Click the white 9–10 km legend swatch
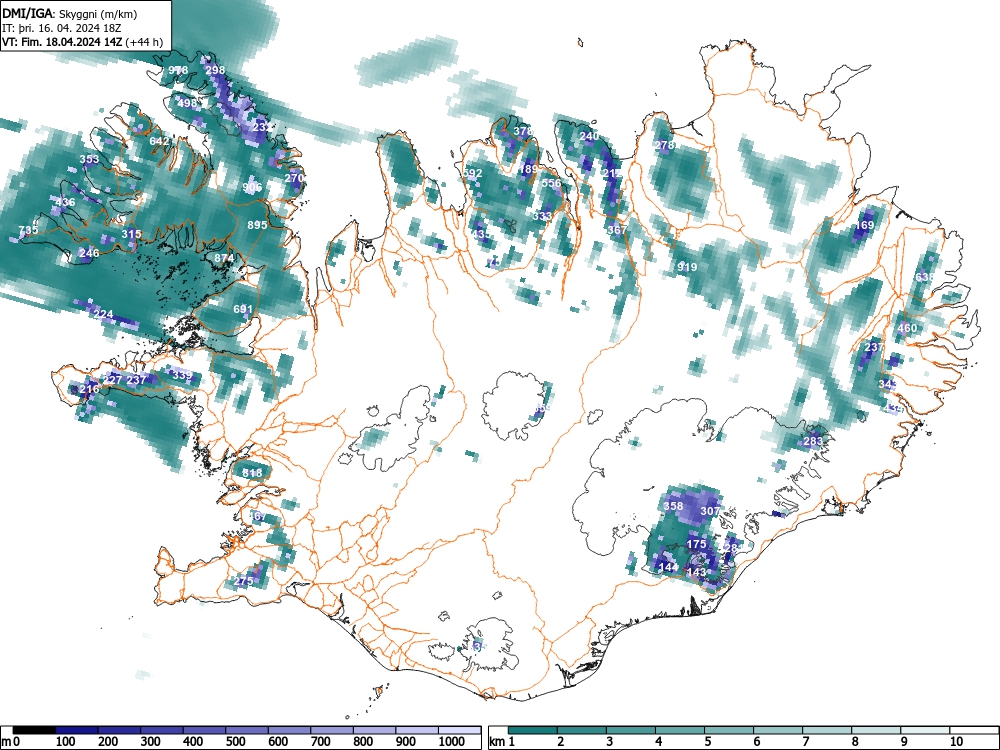This screenshot has height=750, width=1000. [x=925, y=730]
